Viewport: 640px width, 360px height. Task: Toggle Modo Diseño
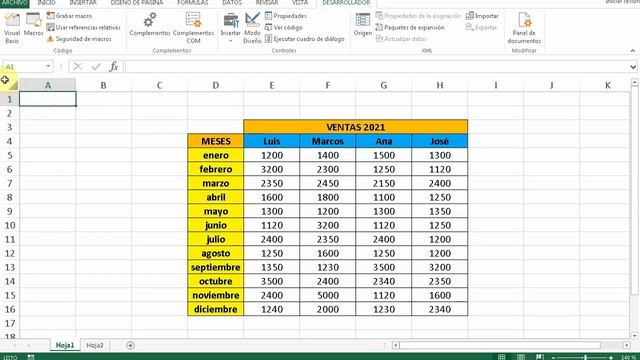pyautogui.click(x=252, y=28)
